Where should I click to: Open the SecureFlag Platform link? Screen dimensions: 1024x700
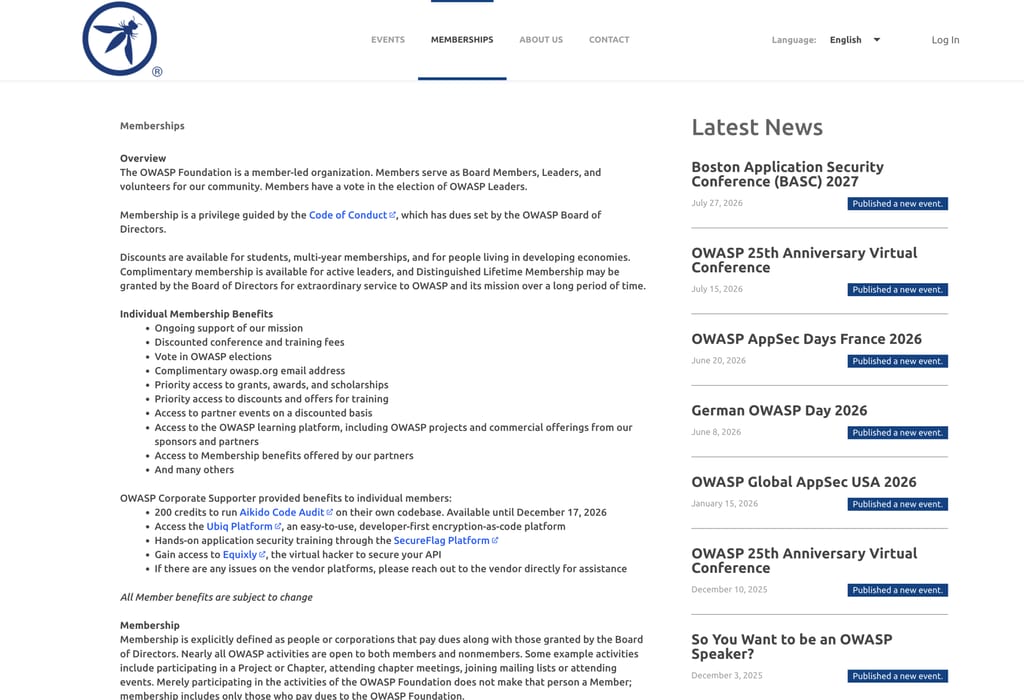tap(441, 541)
